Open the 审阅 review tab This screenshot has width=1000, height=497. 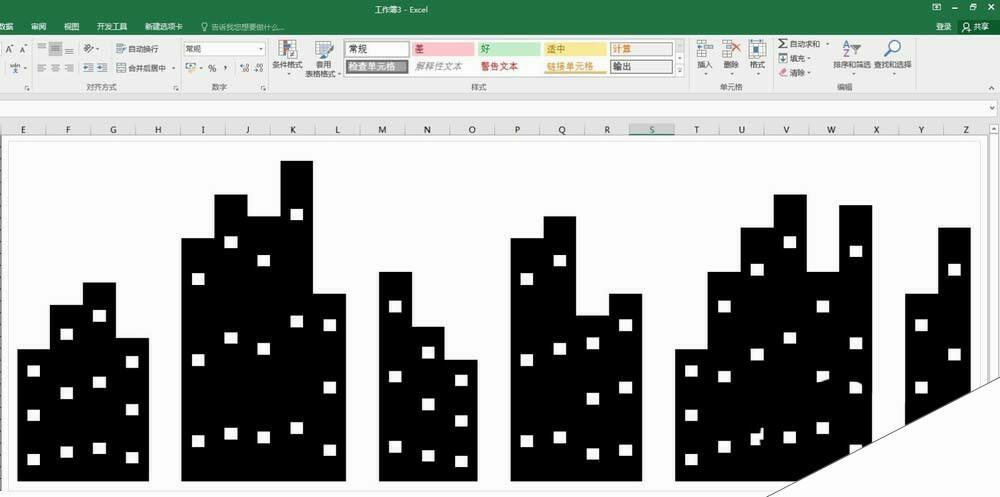[39, 27]
